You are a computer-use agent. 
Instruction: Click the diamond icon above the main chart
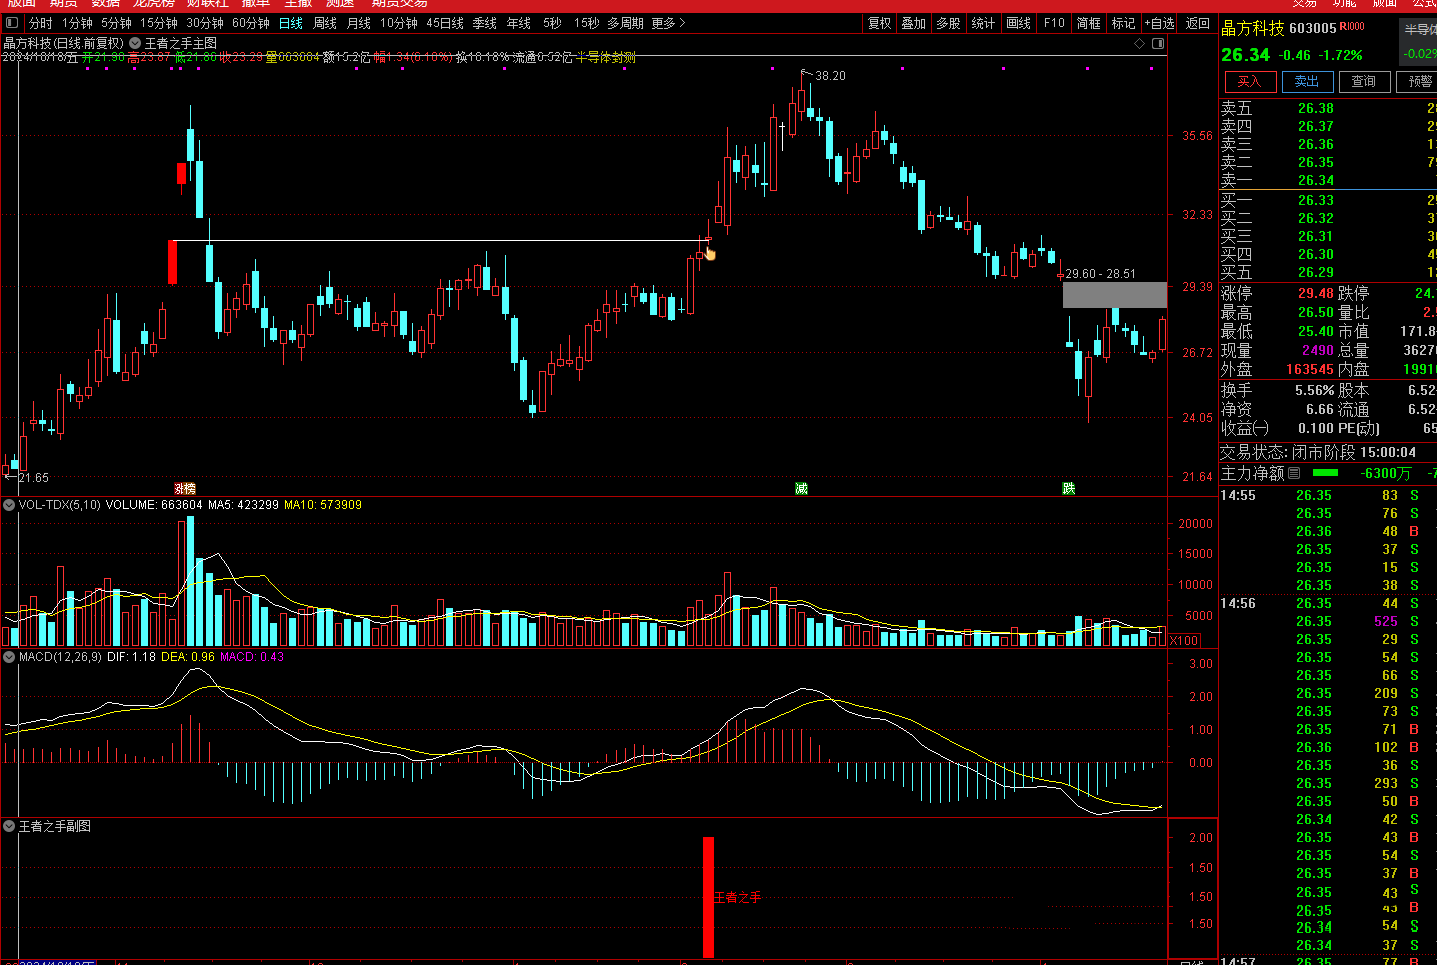click(x=1139, y=44)
